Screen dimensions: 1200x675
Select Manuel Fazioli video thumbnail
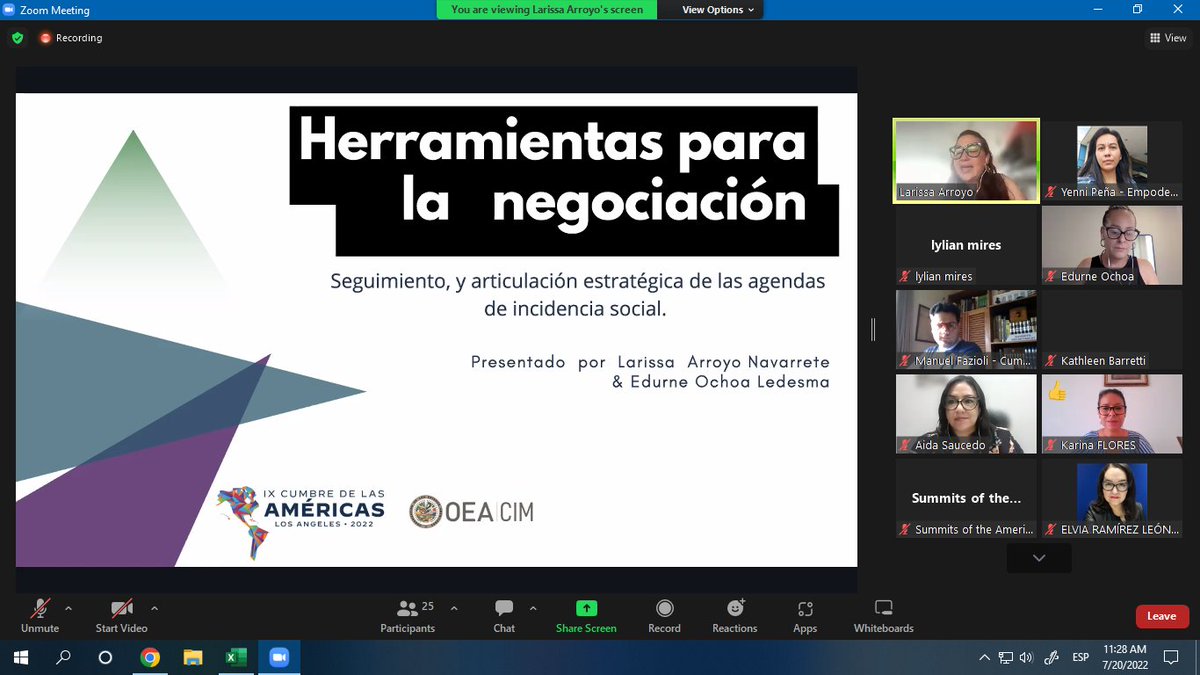pos(966,330)
